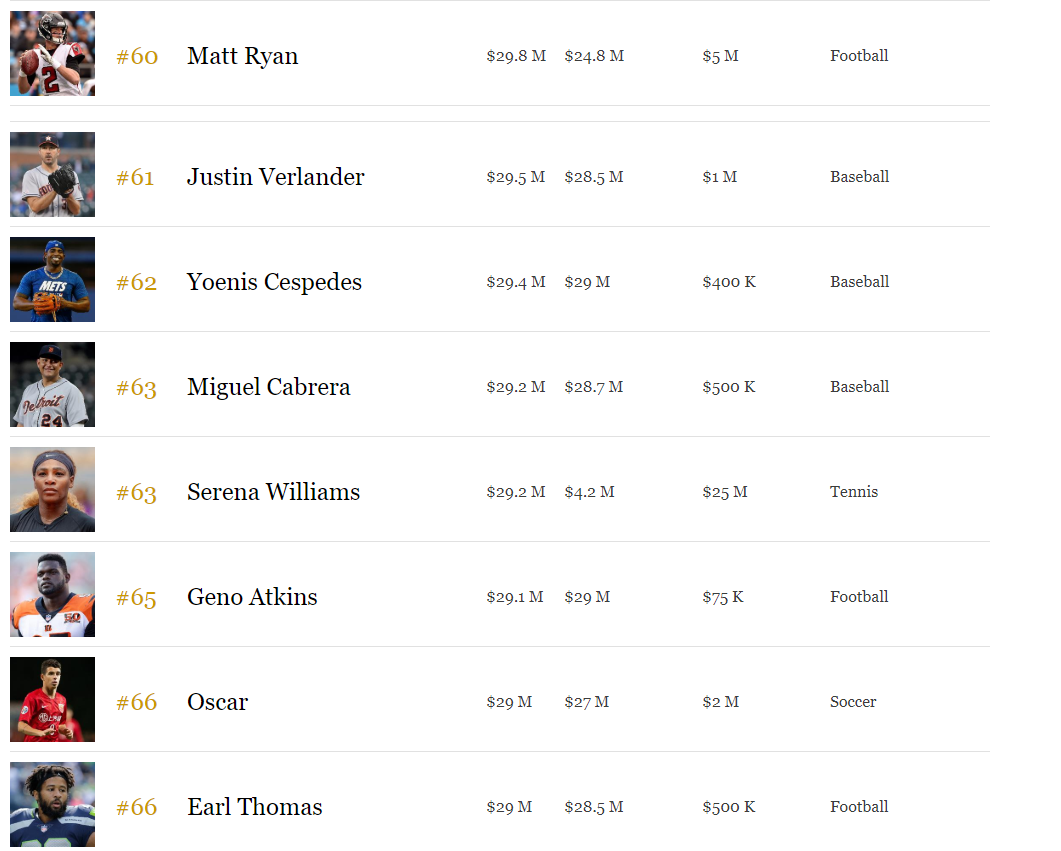Click Matt Ryan's photo thumbnail
This screenshot has height=851, width=1061.
[x=52, y=54]
